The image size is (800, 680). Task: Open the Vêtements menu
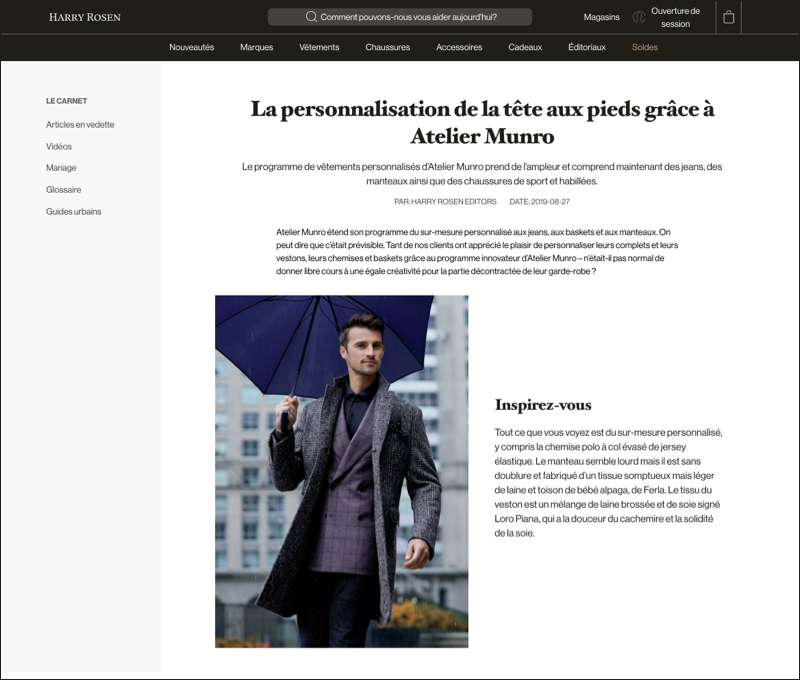[x=319, y=47]
